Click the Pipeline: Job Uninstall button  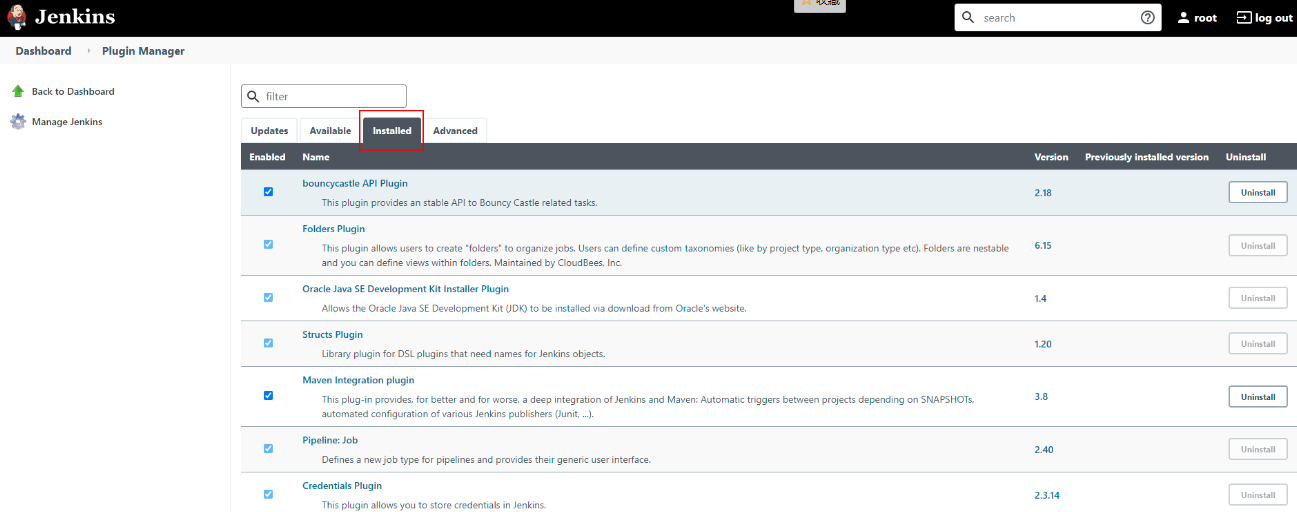tap(1258, 449)
